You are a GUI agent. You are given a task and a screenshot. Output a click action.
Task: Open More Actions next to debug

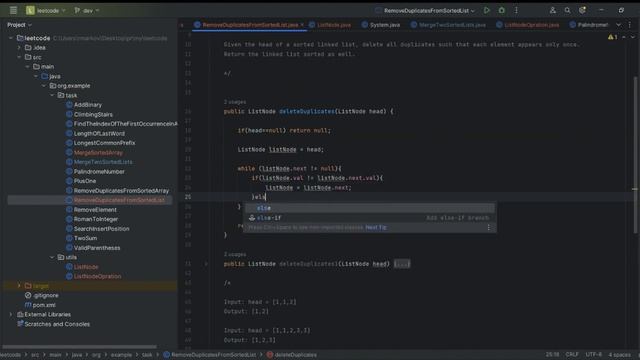point(516,10)
